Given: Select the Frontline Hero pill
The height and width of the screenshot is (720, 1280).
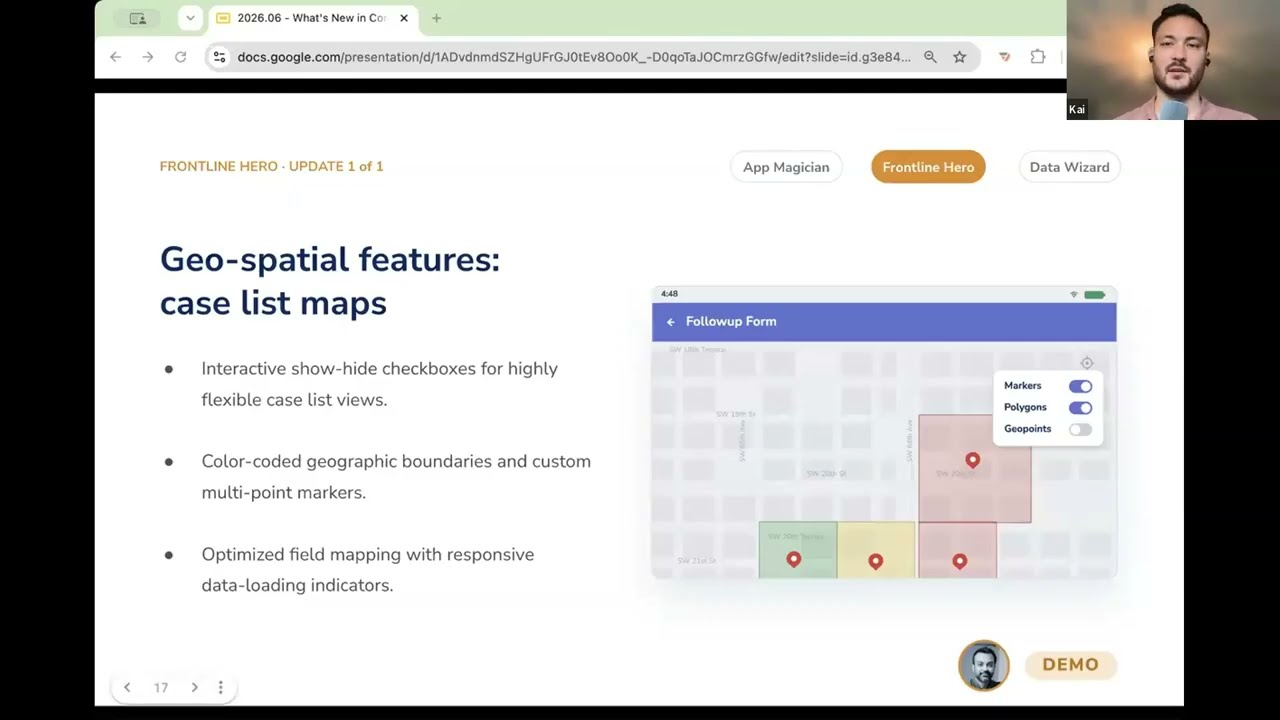Looking at the screenshot, I should (x=928, y=167).
